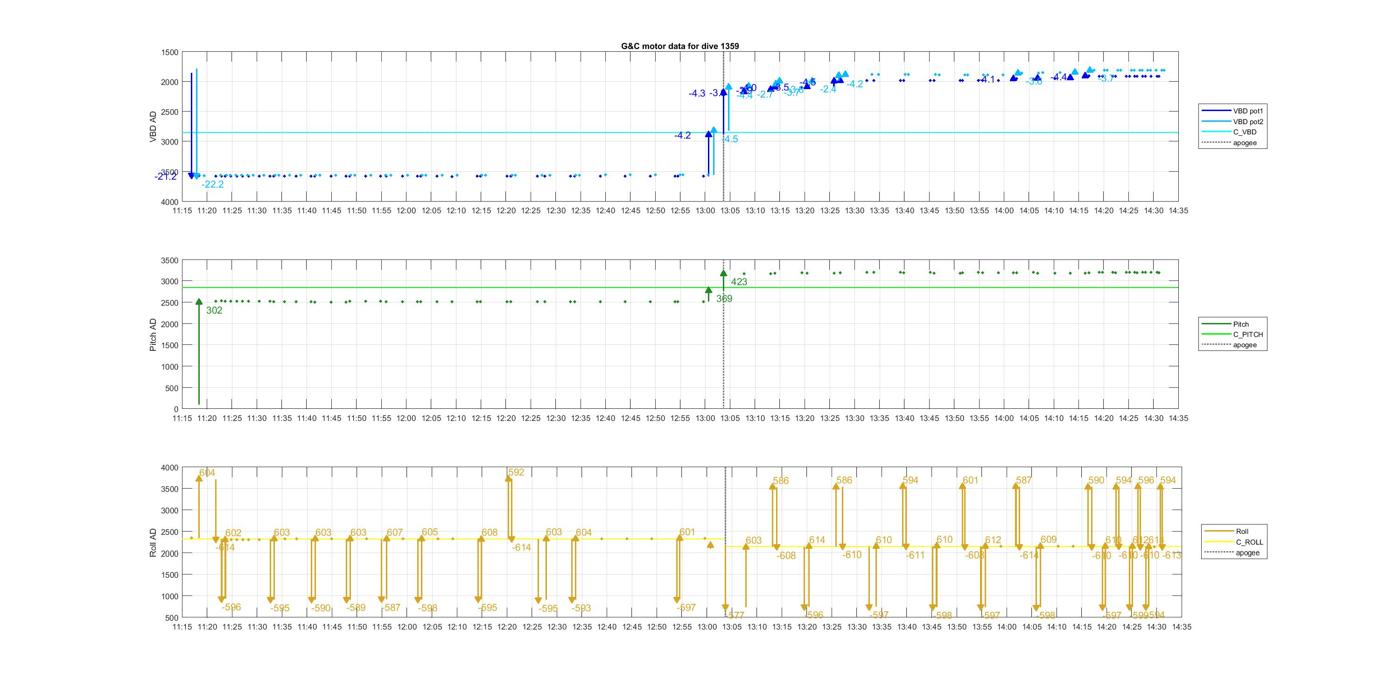Image resolution: width=1400 pixels, height=693 pixels.
Task: Select the 'VBD pot1' legend entry
Action: [x=1248, y=110]
